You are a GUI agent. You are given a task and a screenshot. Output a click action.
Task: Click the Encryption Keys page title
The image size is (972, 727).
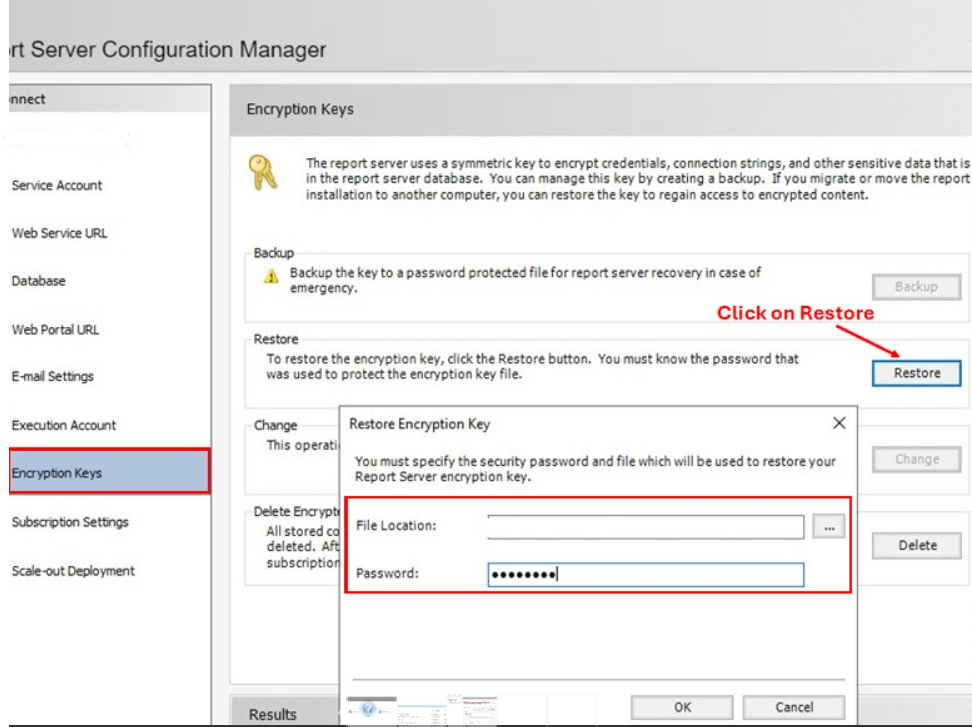[x=300, y=109]
